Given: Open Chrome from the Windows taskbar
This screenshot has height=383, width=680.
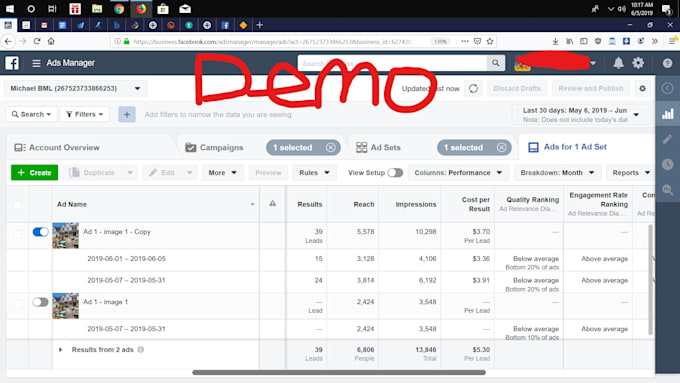Looking at the screenshot, I should (x=119, y=9).
